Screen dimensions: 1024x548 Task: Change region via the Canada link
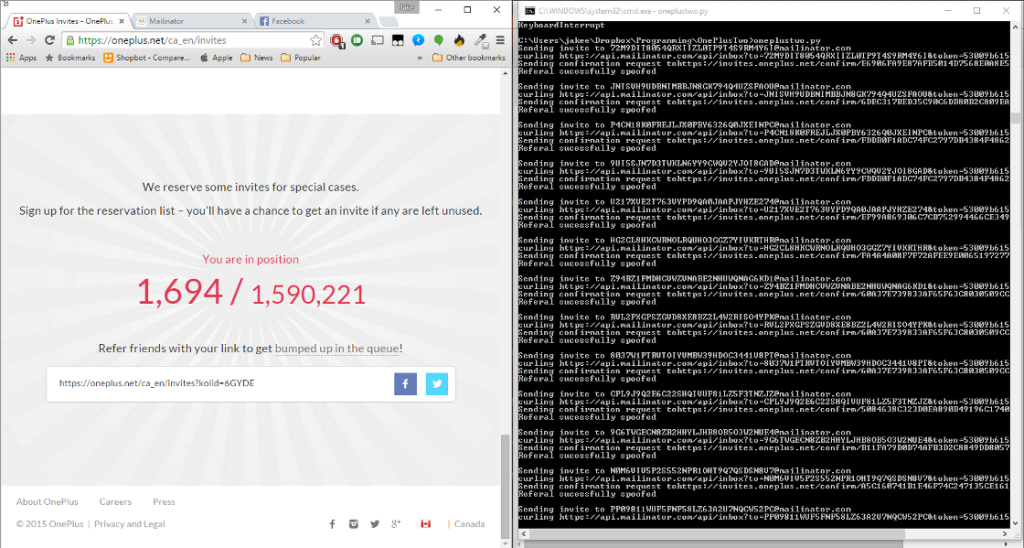[x=469, y=524]
